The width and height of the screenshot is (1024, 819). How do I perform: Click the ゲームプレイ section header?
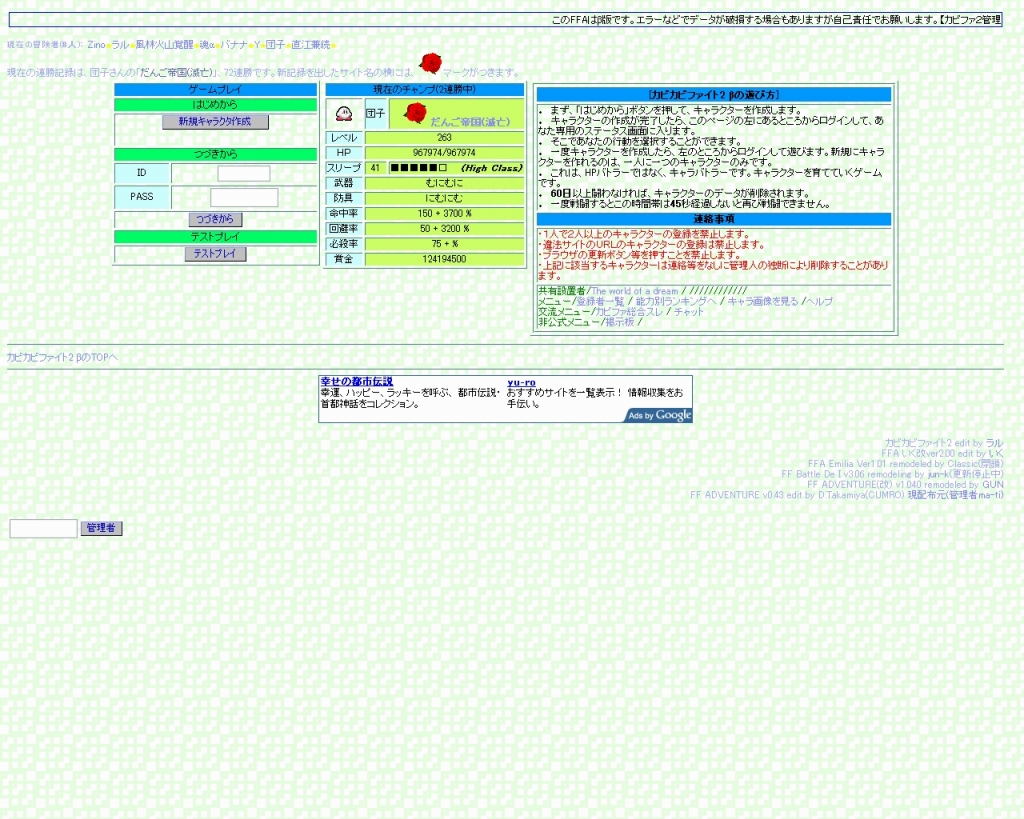point(216,89)
